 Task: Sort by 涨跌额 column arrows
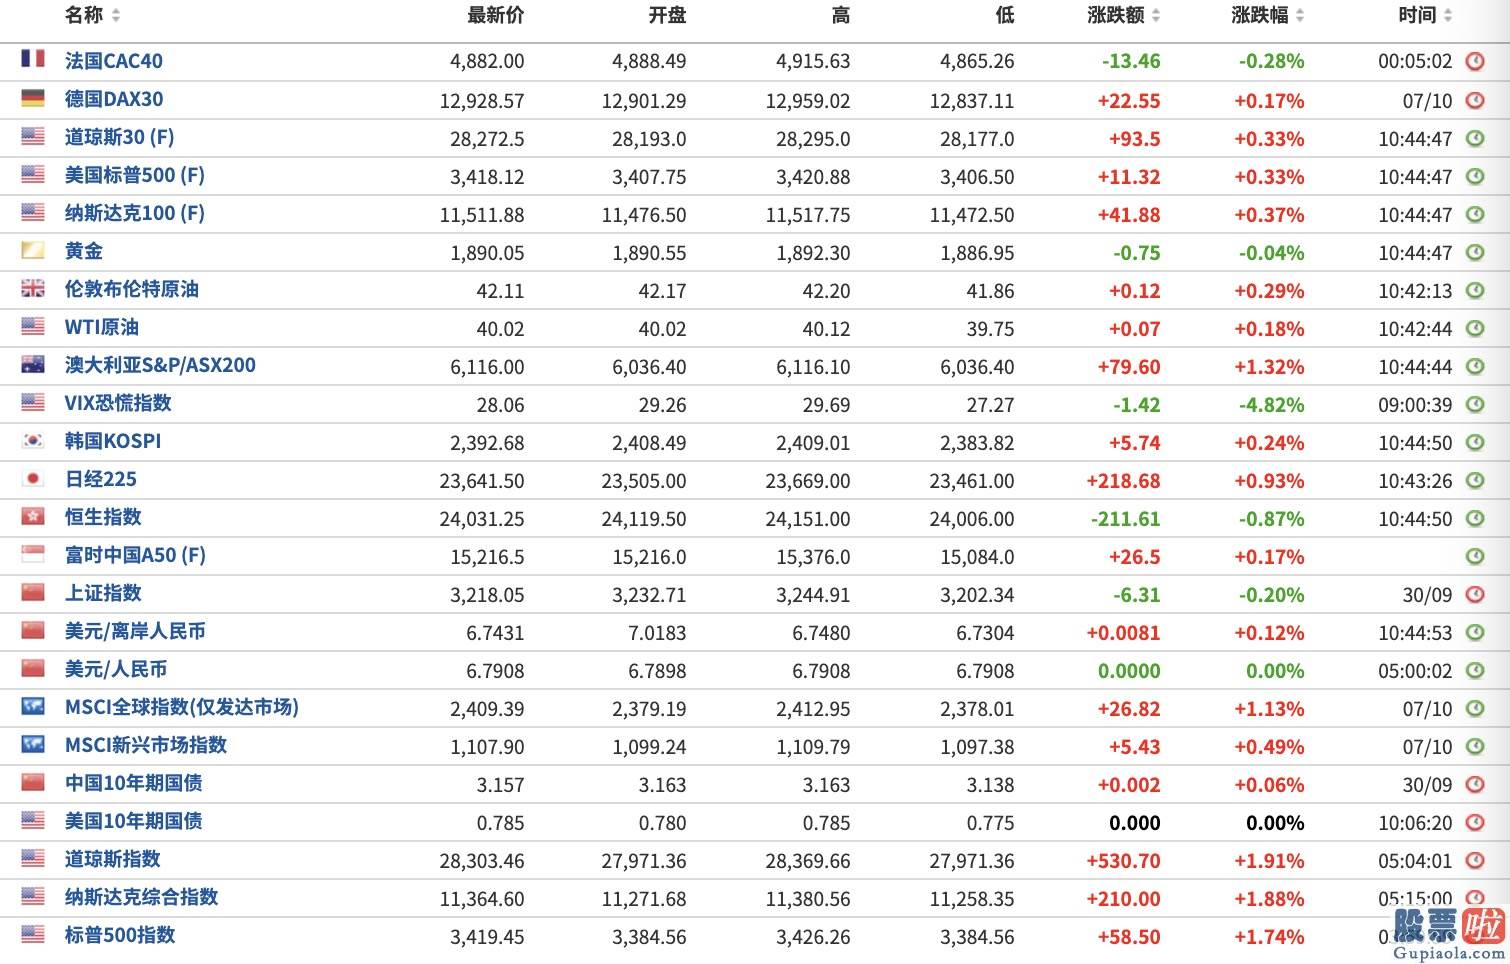(1156, 15)
